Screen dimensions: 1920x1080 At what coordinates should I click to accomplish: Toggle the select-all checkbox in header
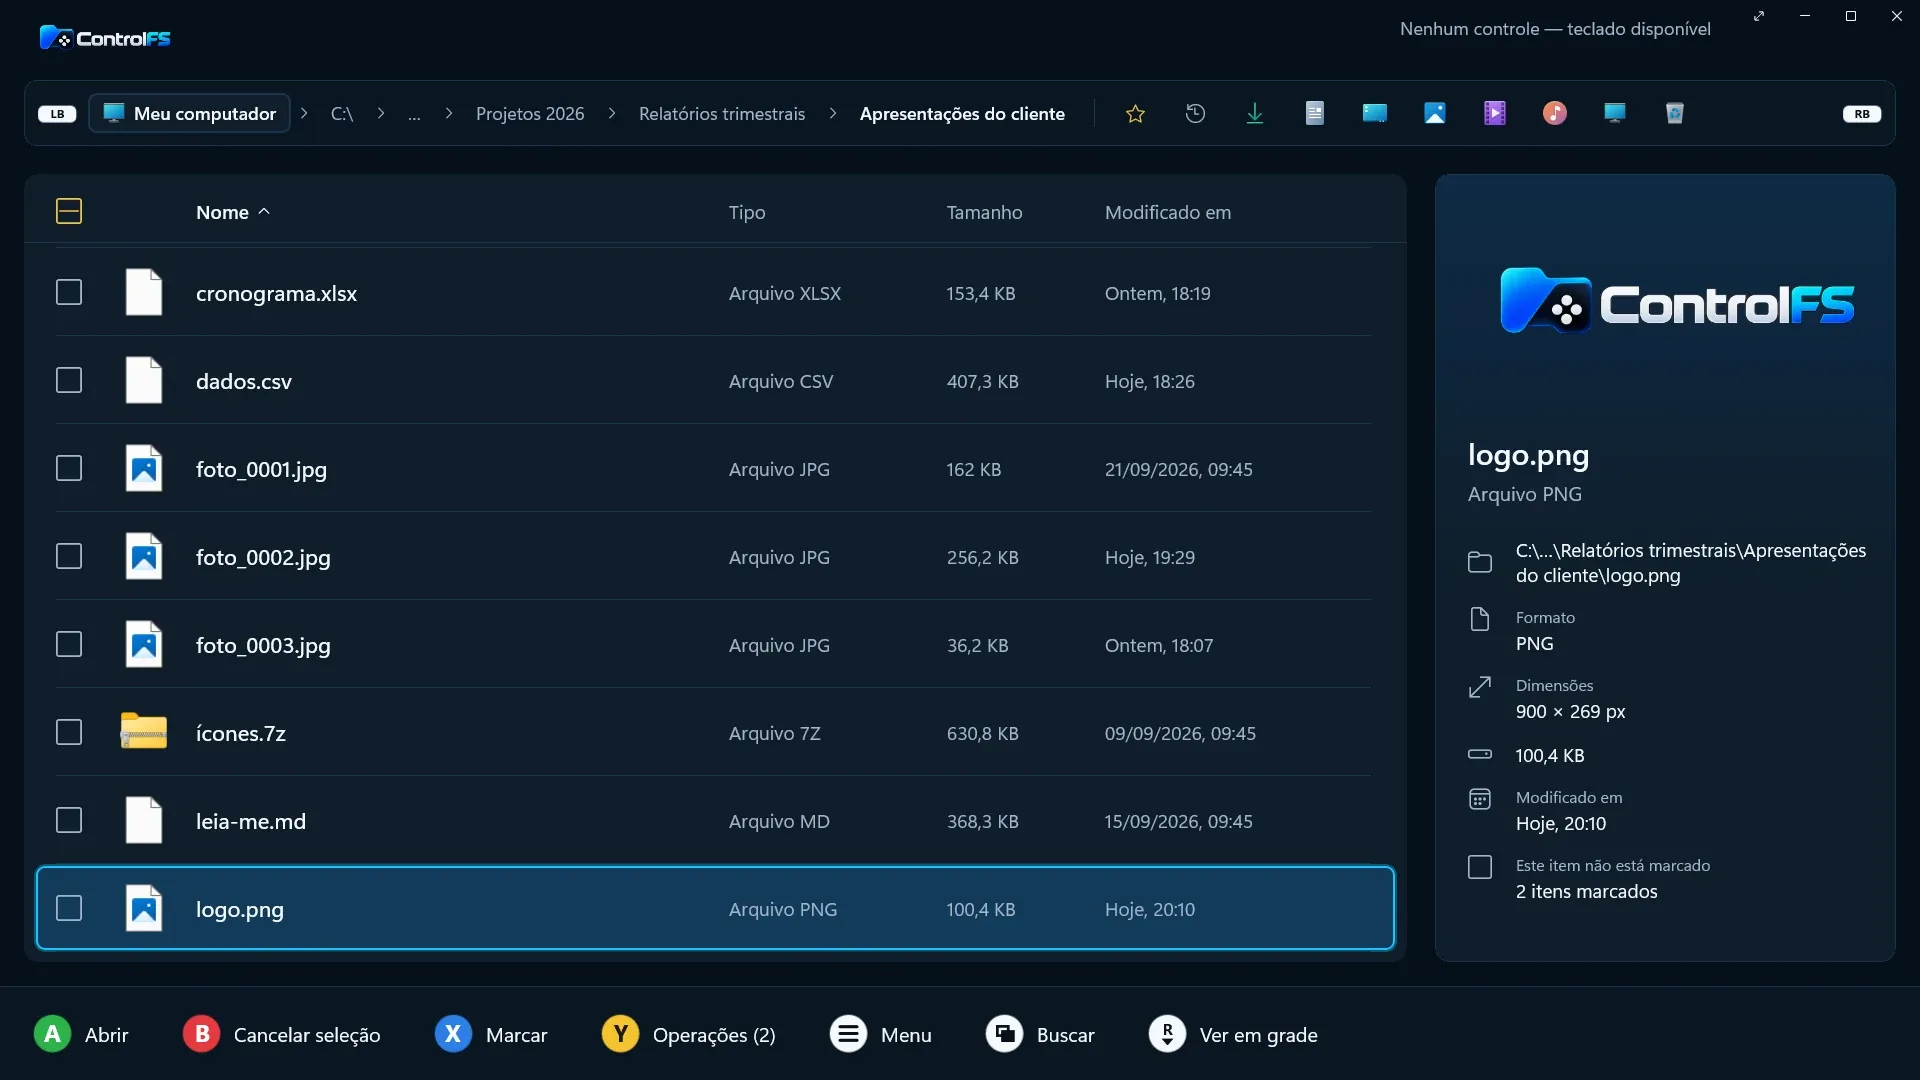69,211
